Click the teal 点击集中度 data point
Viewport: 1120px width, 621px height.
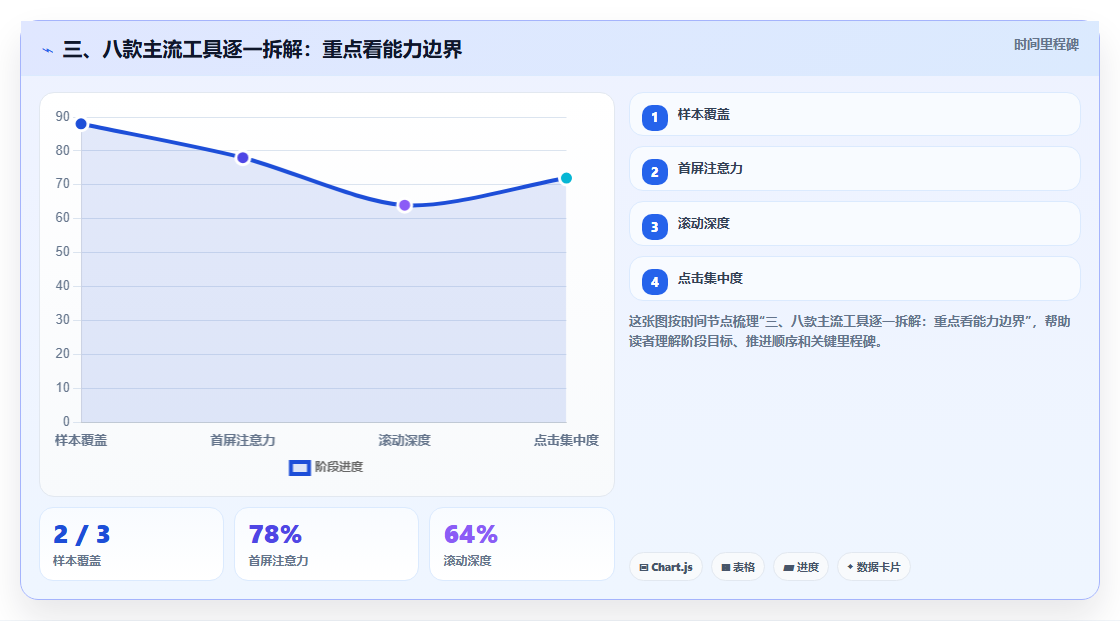coord(566,178)
